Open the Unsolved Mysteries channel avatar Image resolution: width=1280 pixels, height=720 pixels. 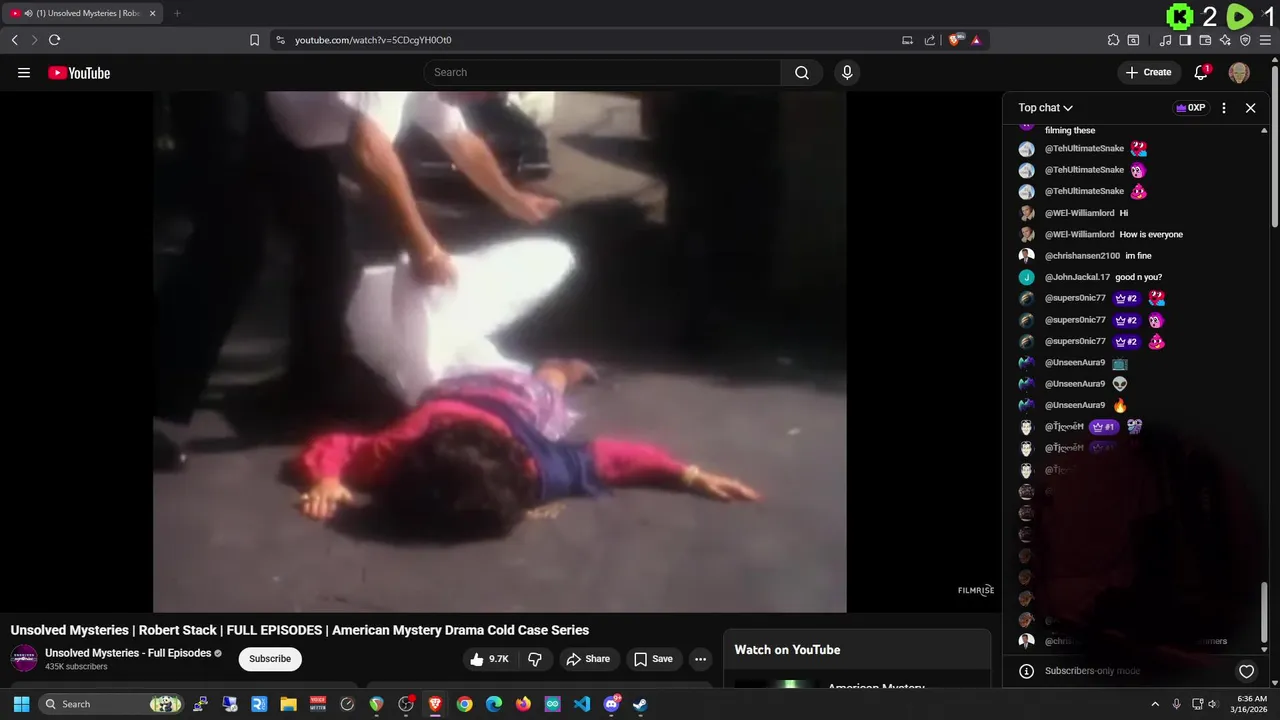[x=24, y=658]
